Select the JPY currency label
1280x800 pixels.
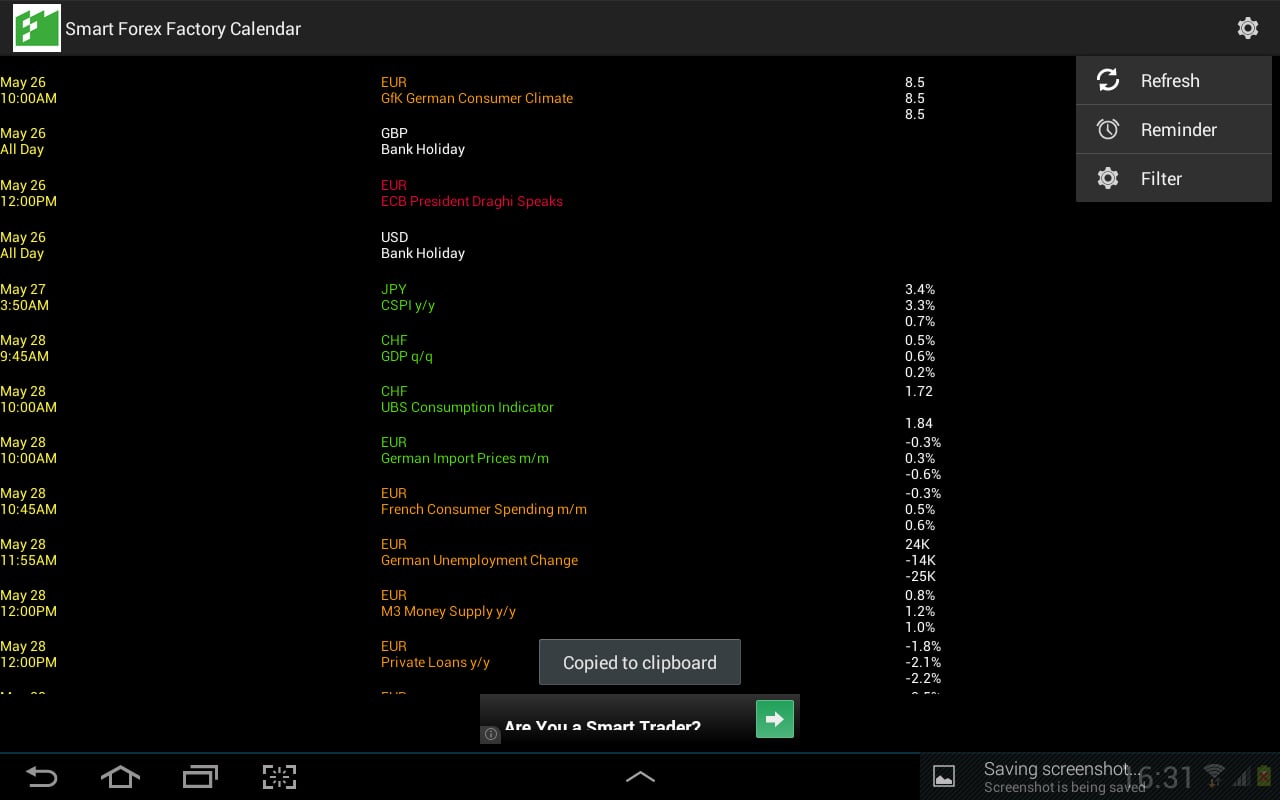click(394, 289)
